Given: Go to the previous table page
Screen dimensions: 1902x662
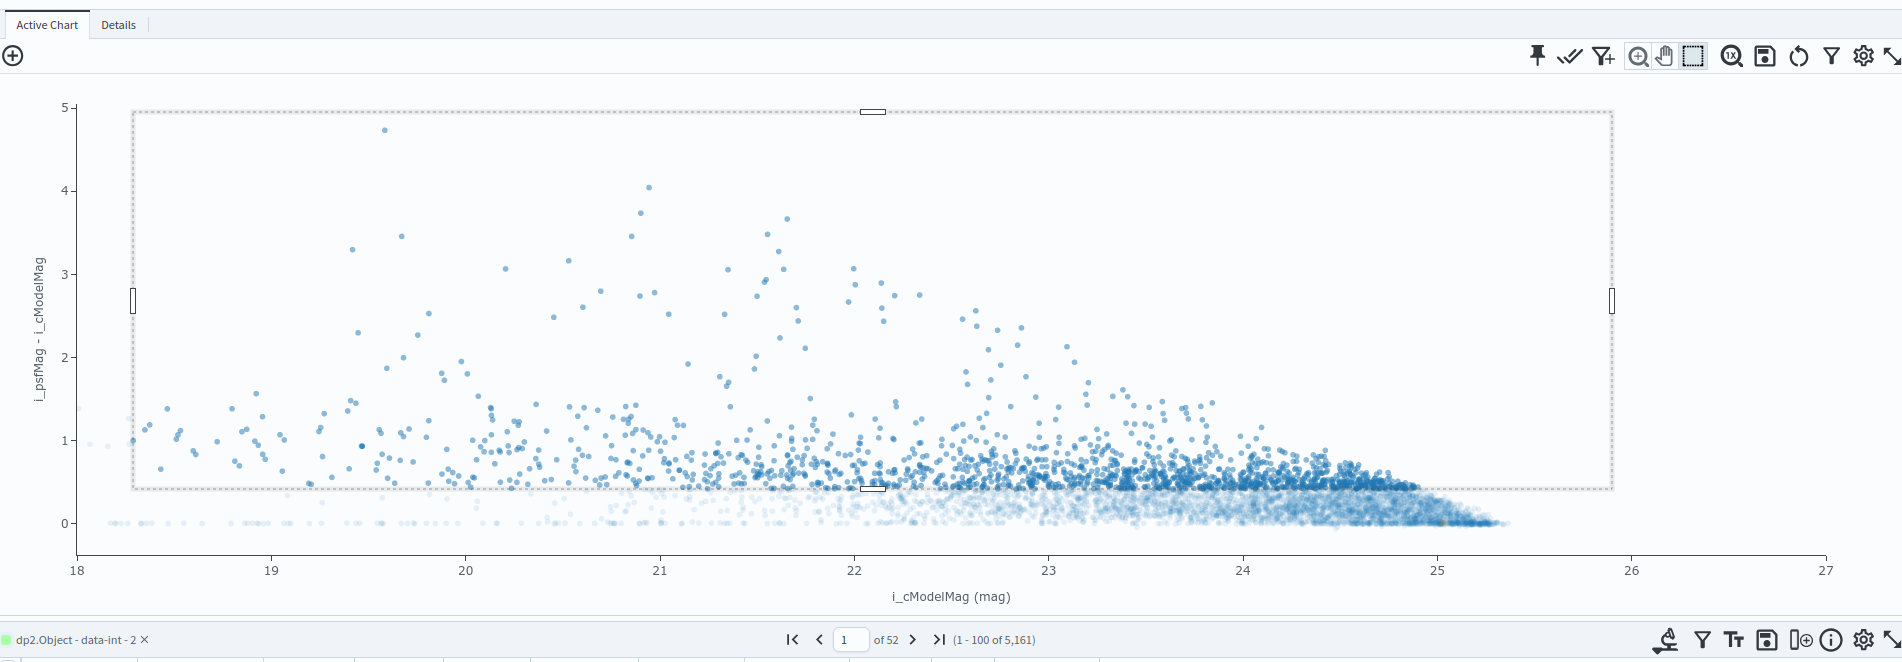Looking at the screenshot, I should click(x=819, y=640).
